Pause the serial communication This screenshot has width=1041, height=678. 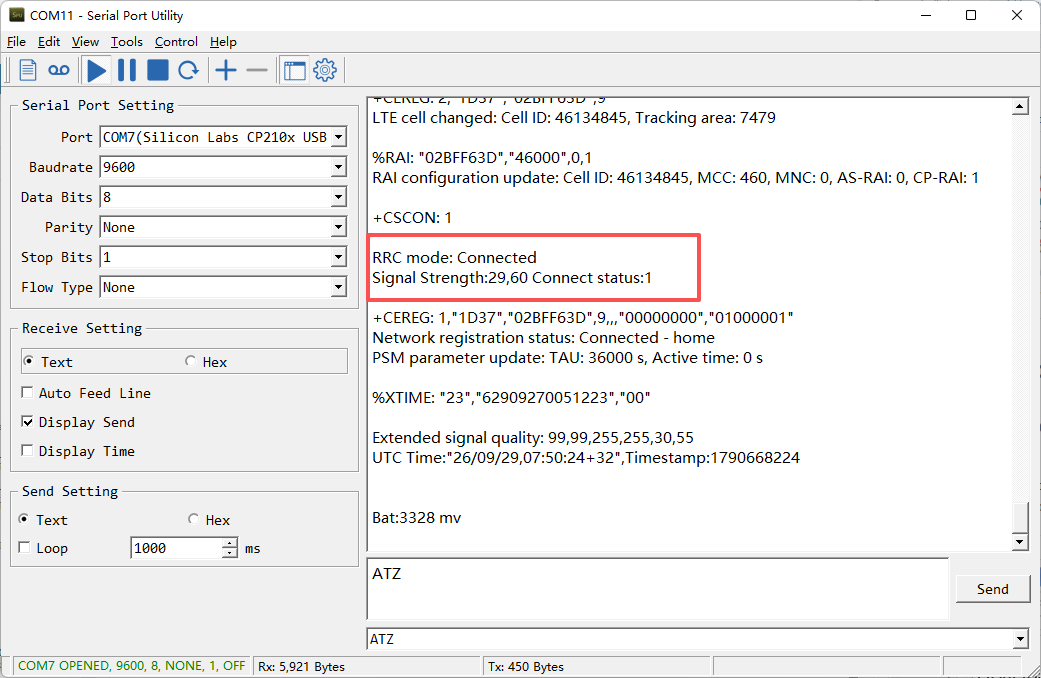pyautogui.click(x=127, y=70)
